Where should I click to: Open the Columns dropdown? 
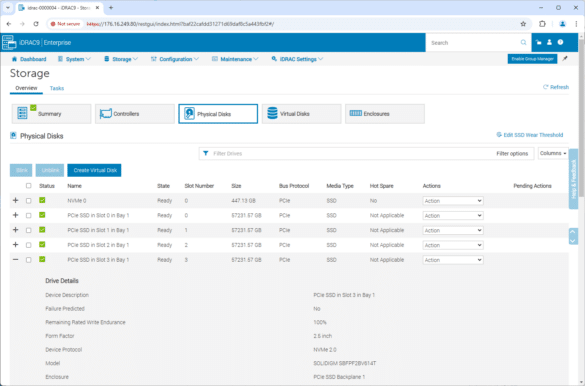[553, 153]
